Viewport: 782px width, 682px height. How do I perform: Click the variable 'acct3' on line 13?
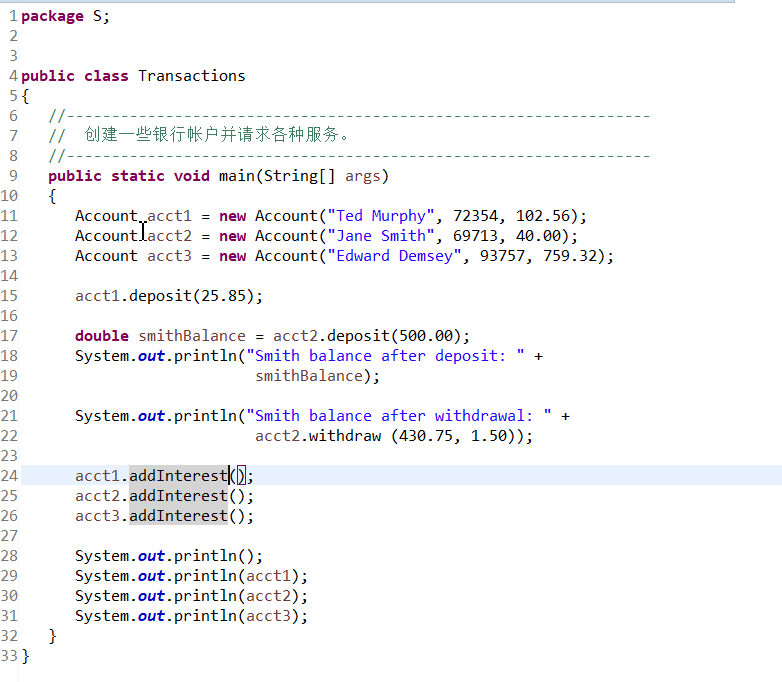tap(169, 256)
